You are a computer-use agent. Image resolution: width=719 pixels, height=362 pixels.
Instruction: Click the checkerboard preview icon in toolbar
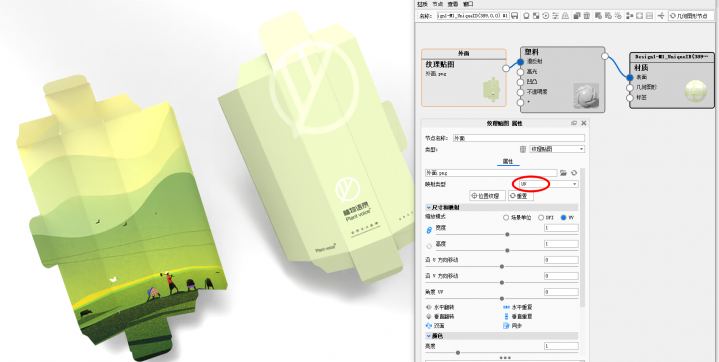coord(536,16)
